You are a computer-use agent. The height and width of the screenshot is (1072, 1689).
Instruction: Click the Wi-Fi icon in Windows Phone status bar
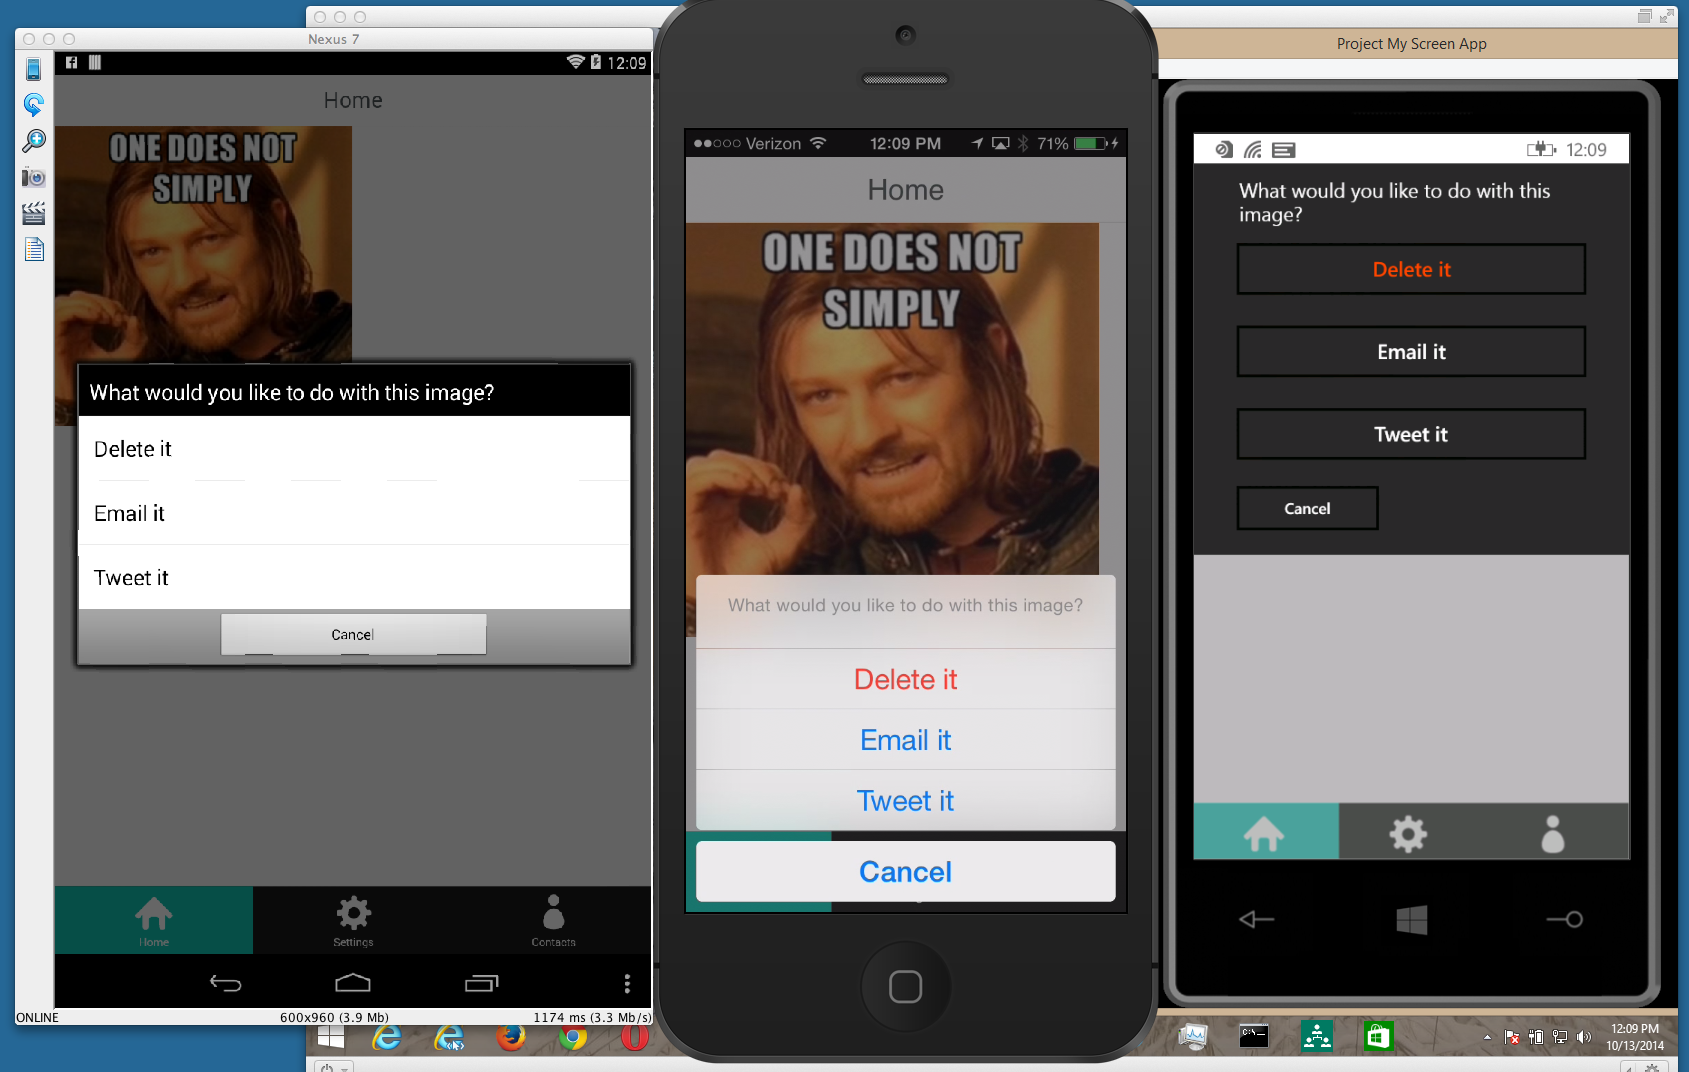(1252, 150)
